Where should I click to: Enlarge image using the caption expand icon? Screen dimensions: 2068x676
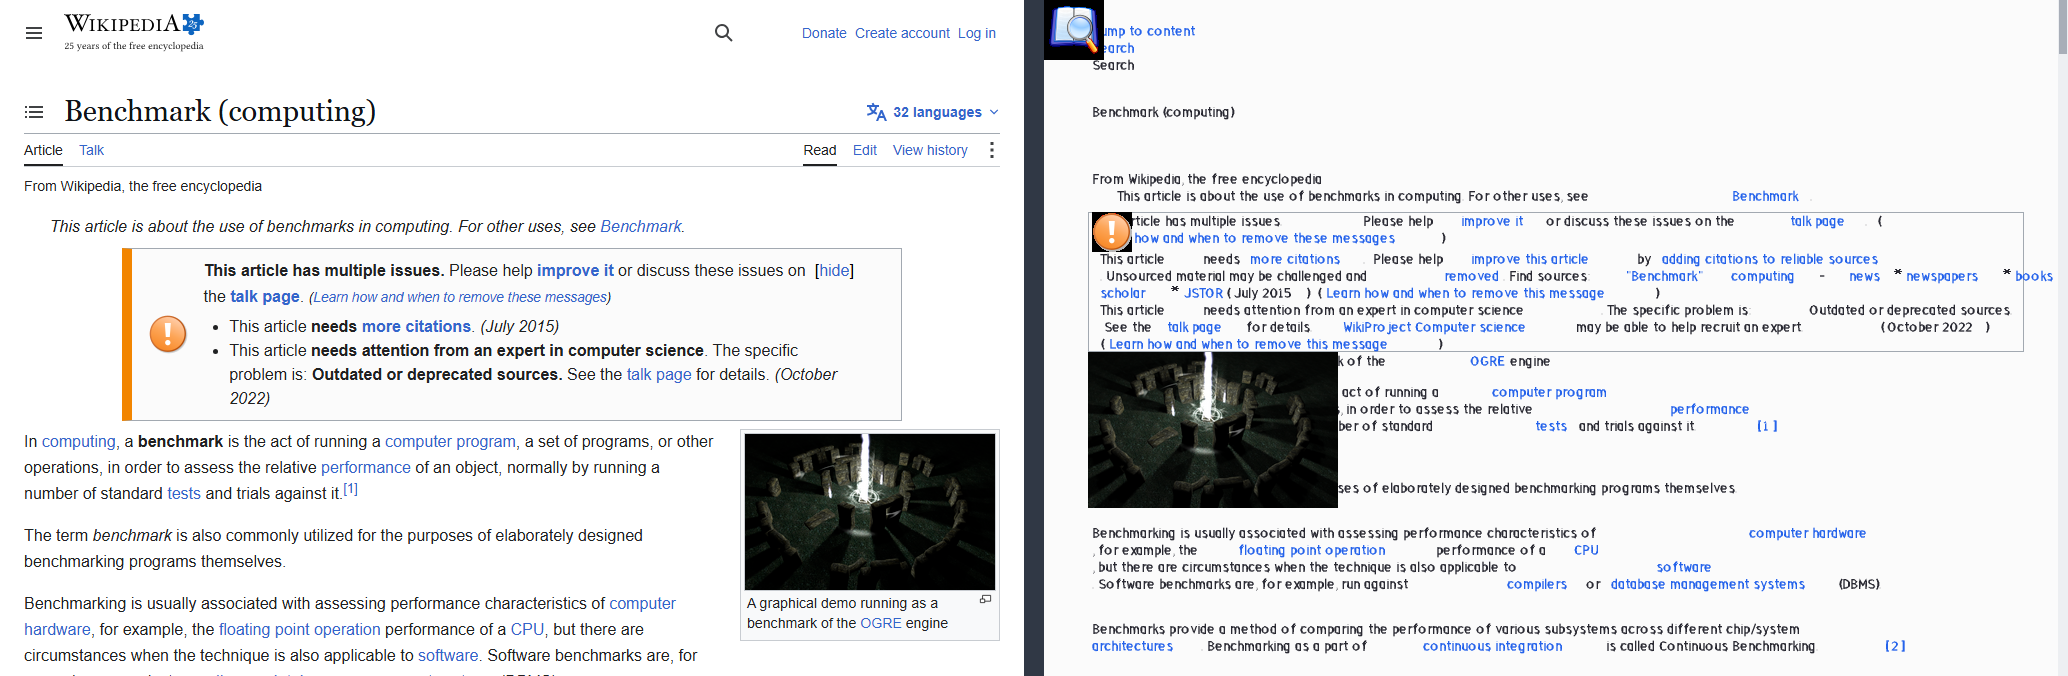click(x=985, y=599)
